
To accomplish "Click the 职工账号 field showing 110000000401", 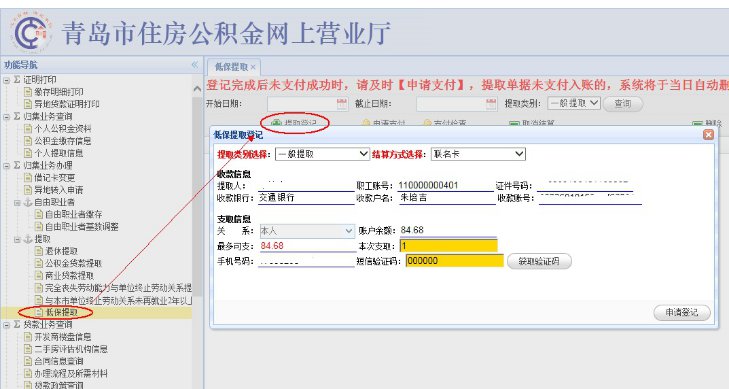I will (x=446, y=185).
